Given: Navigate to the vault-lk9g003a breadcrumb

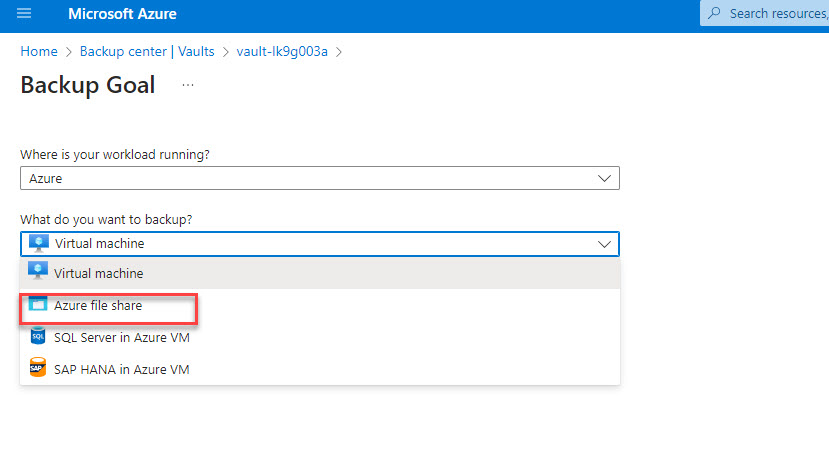Looking at the screenshot, I should (x=282, y=51).
